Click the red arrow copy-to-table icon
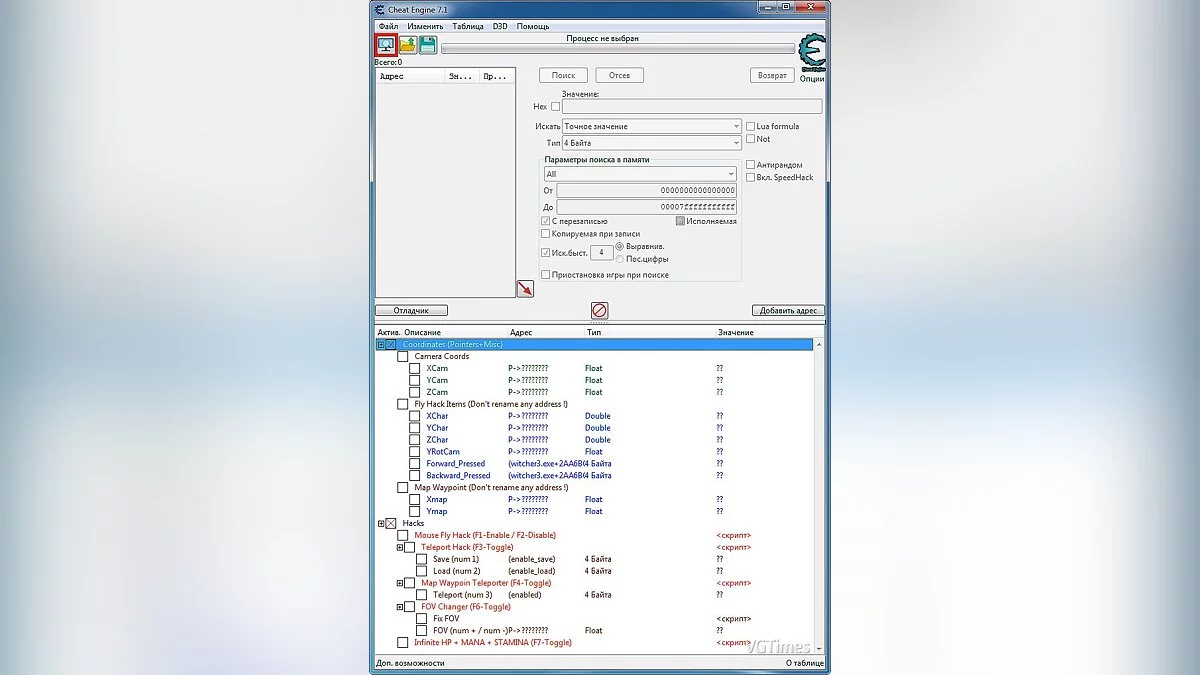 point(525,289)
